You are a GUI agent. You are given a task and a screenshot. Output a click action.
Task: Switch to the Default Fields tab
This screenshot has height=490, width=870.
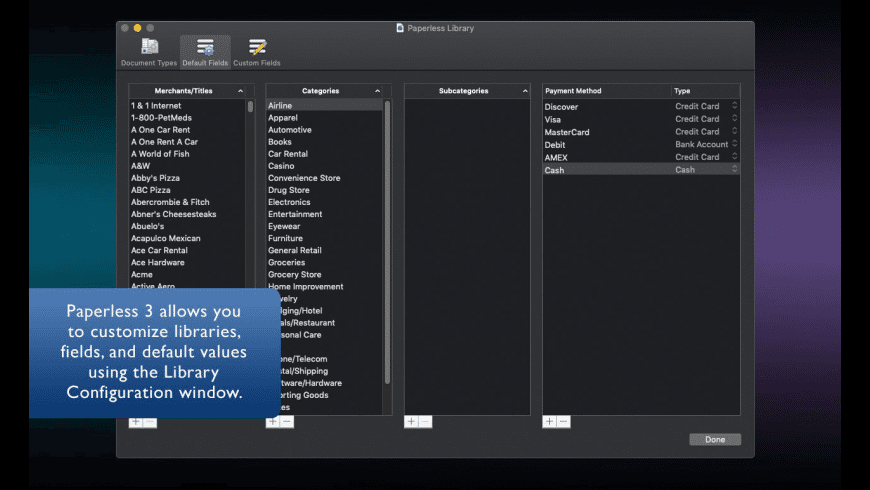coord(205,53)
